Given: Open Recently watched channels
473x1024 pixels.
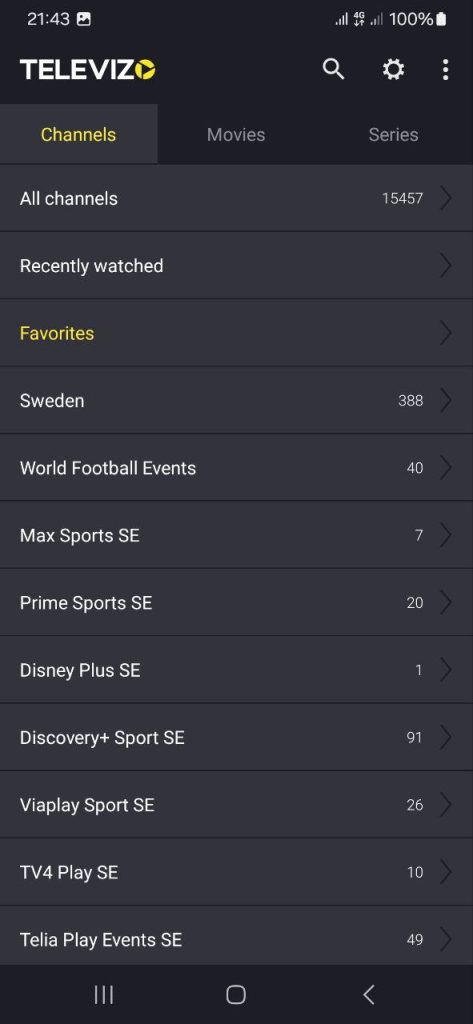Looking at the screenshot, I should pyautogui.click(x=236, y=266).
